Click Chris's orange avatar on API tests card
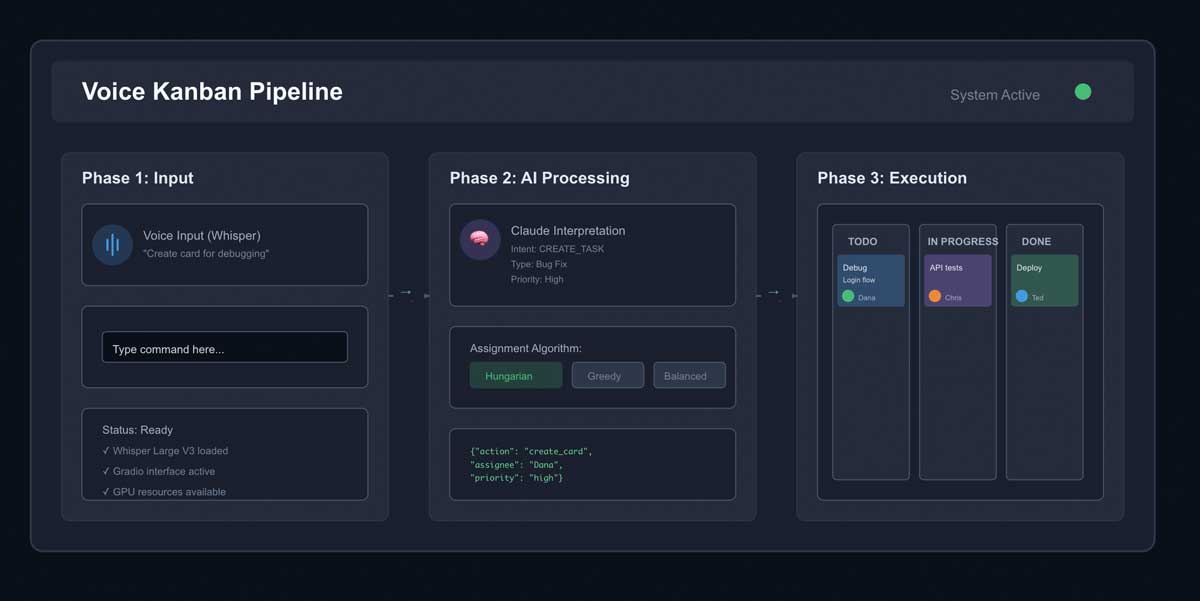Screen dimensions: 1200x601 point(933,297)
